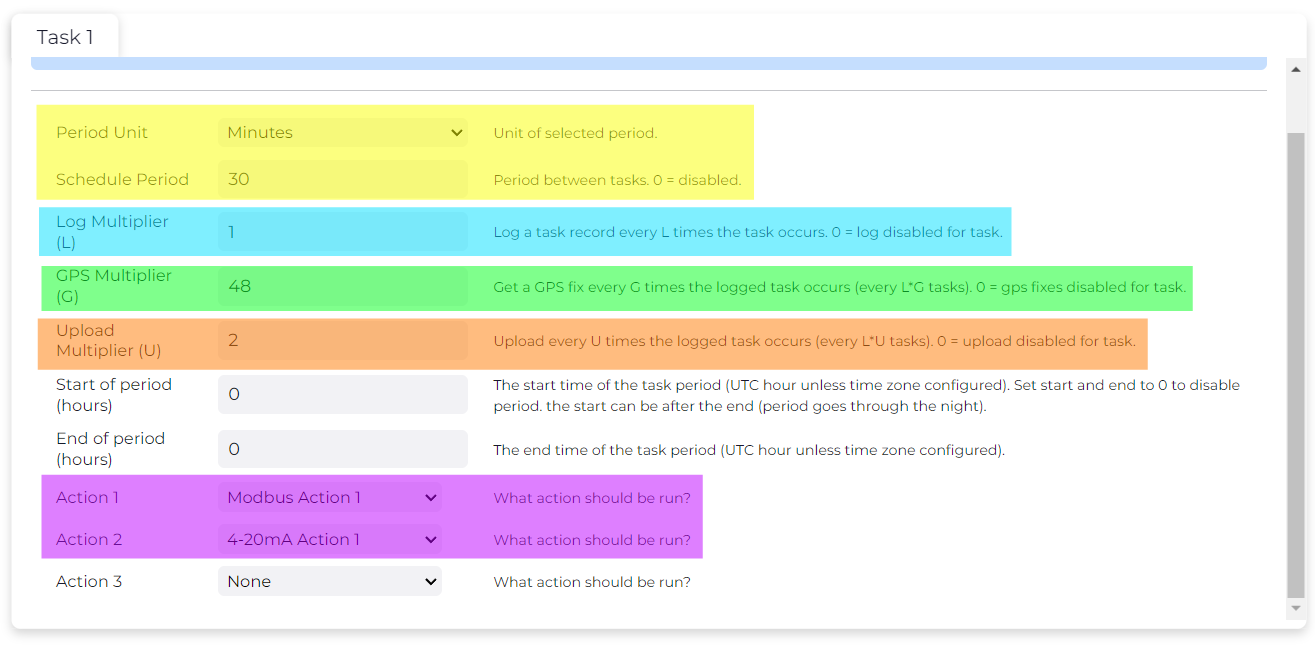Expand the Action 1 dropdown
Viewport: 1315px width, 646px height.
click(x=329, y=497)
